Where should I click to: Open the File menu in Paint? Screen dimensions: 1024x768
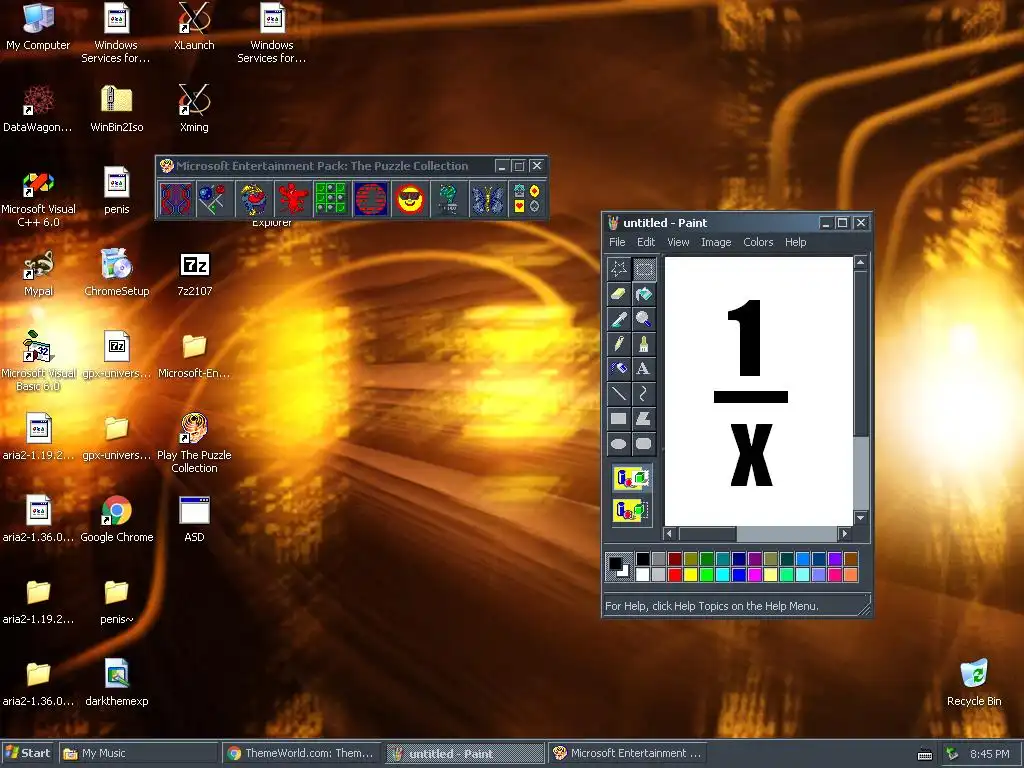(x=617, y=242)
